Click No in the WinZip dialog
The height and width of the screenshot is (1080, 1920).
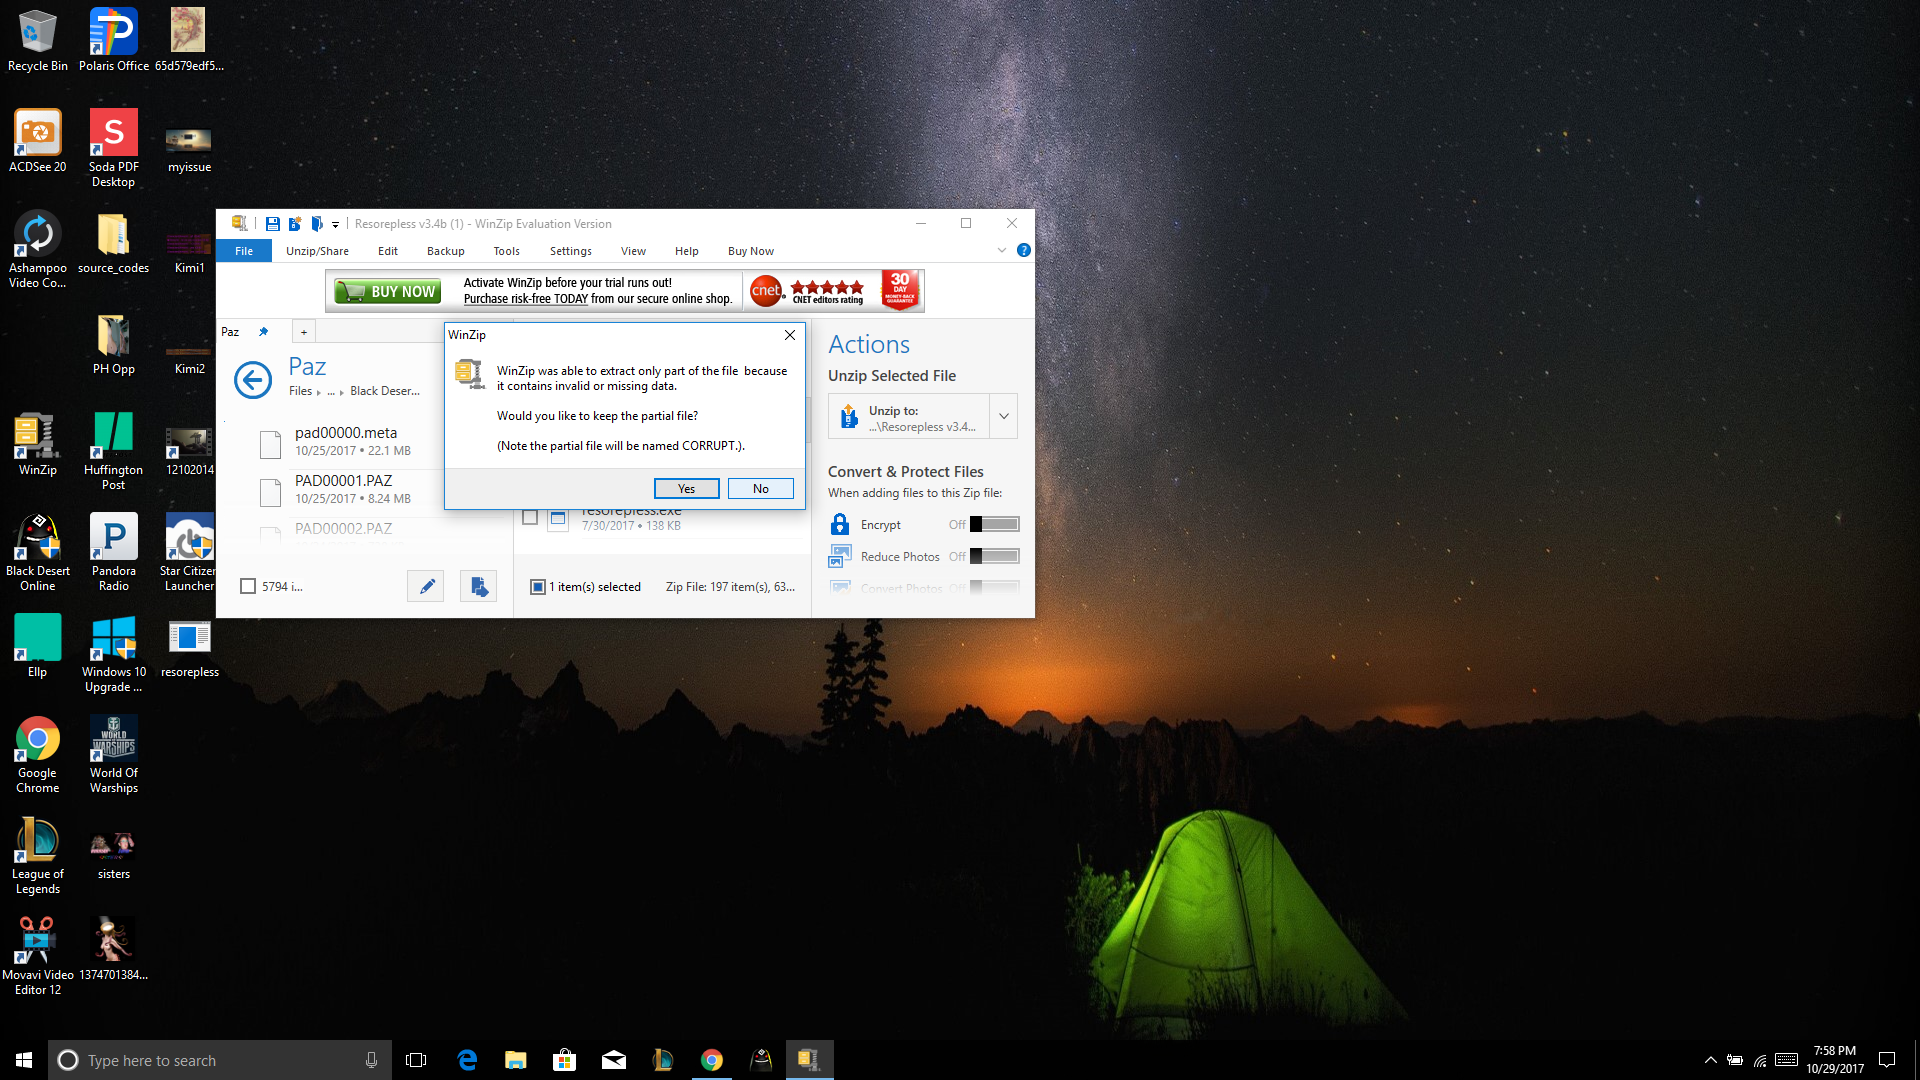point(760,488)
